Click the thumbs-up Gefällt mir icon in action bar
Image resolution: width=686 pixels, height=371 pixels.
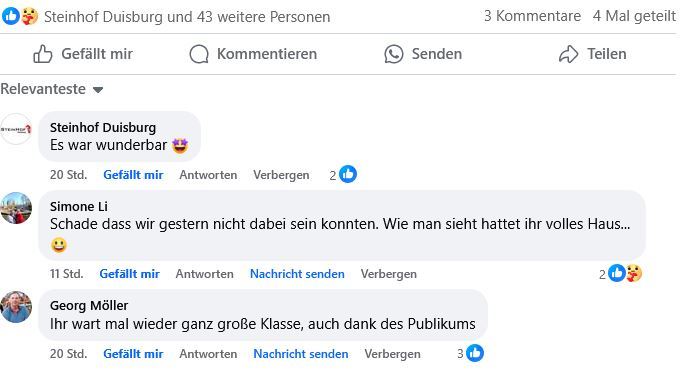(x=43, y=54)
